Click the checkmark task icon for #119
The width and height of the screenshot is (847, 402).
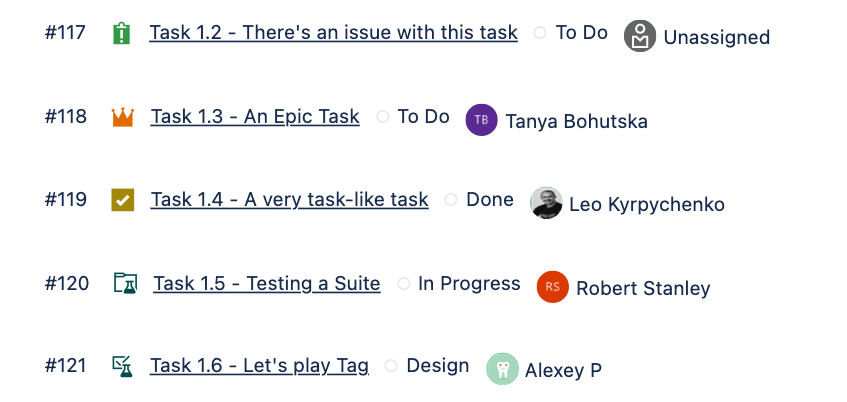[x=122, y=200]
